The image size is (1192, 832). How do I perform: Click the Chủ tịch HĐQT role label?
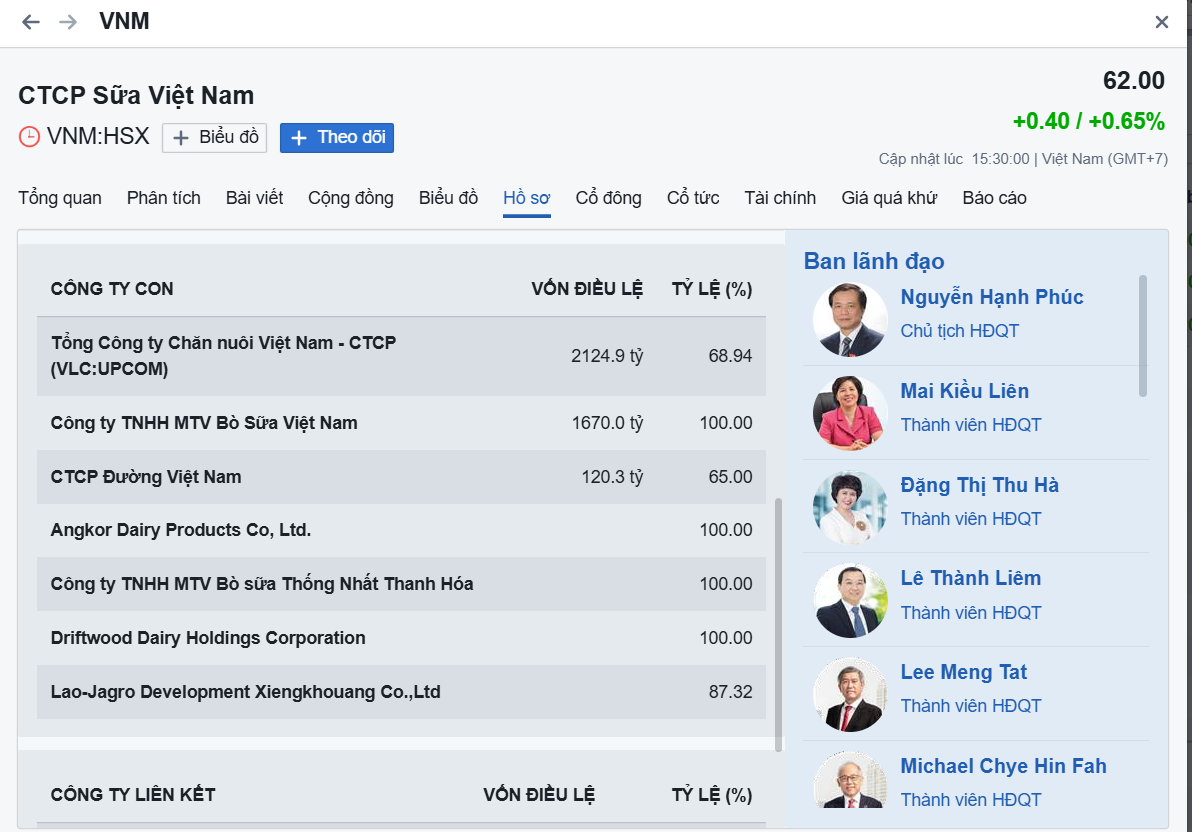click(x=959, y=331)
